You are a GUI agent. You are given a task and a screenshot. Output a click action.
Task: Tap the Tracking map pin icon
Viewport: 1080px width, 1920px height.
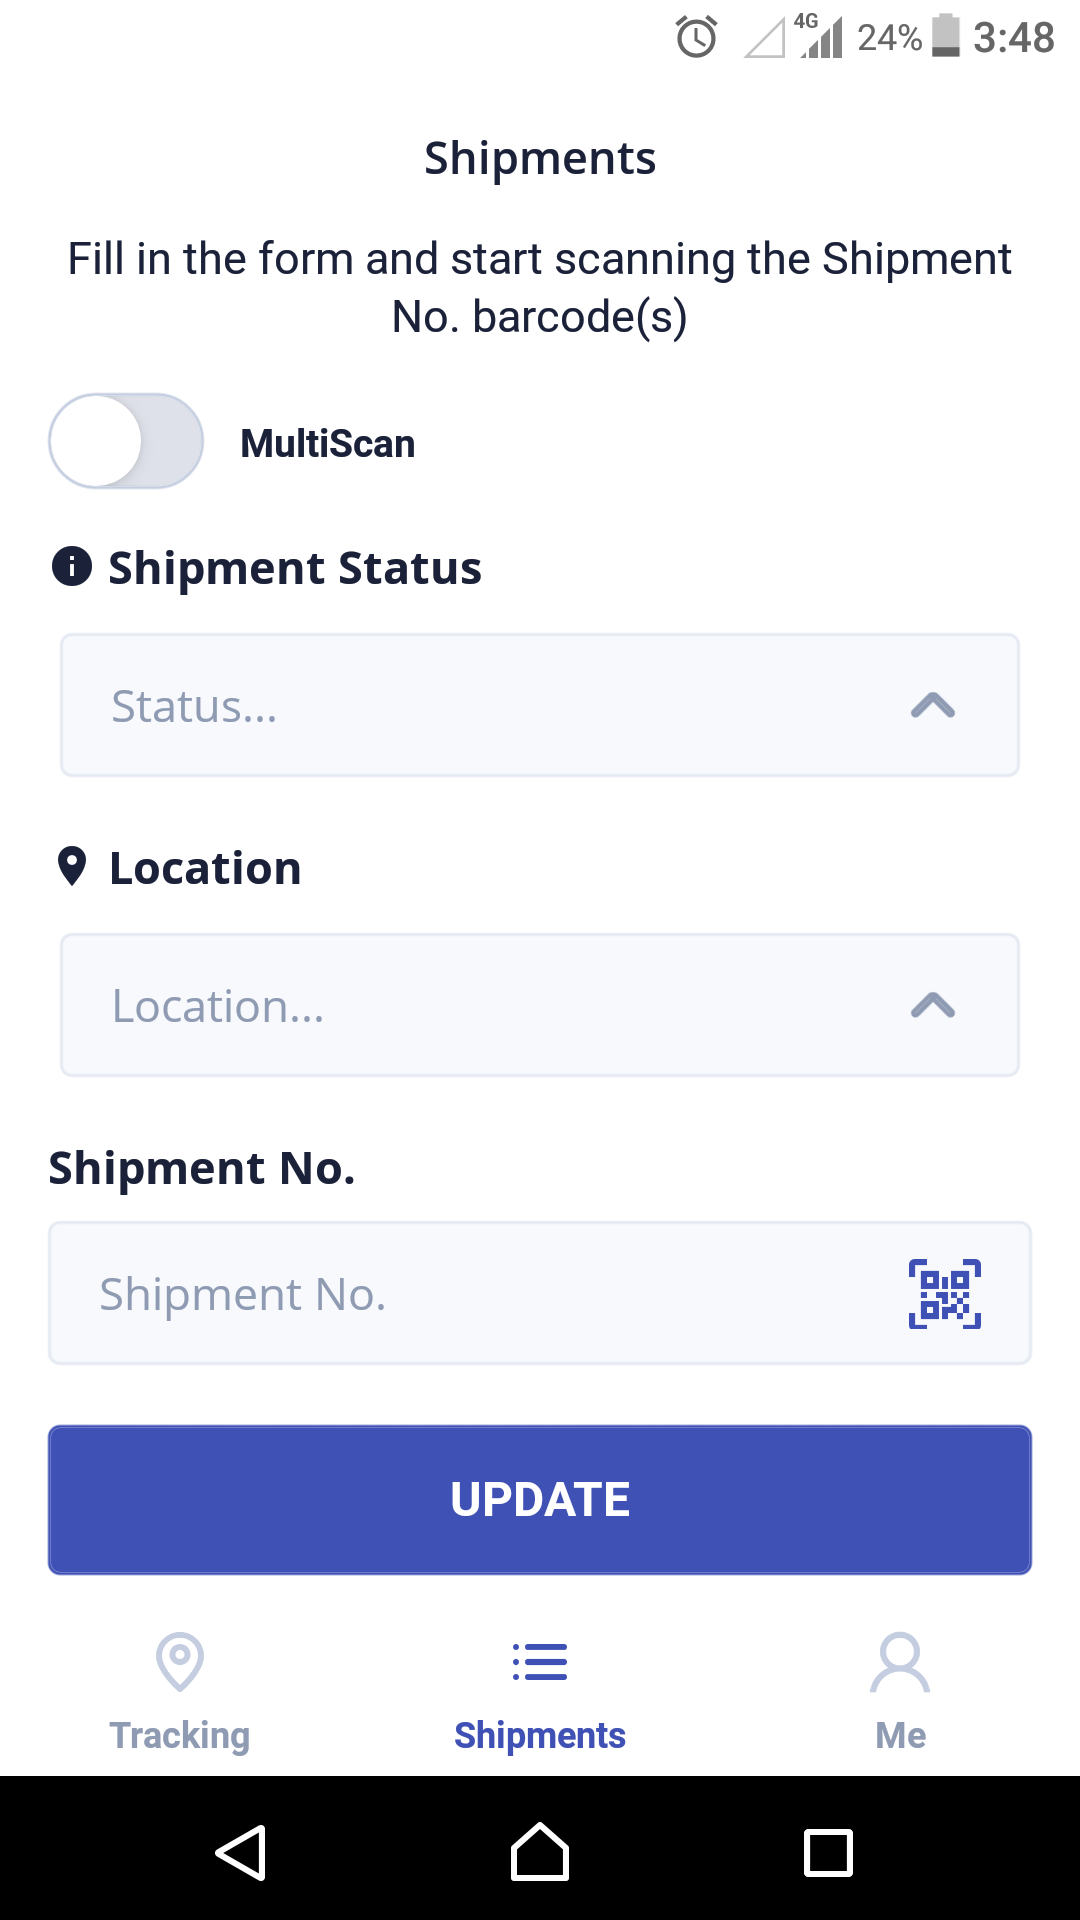[x=180, y=1661]
